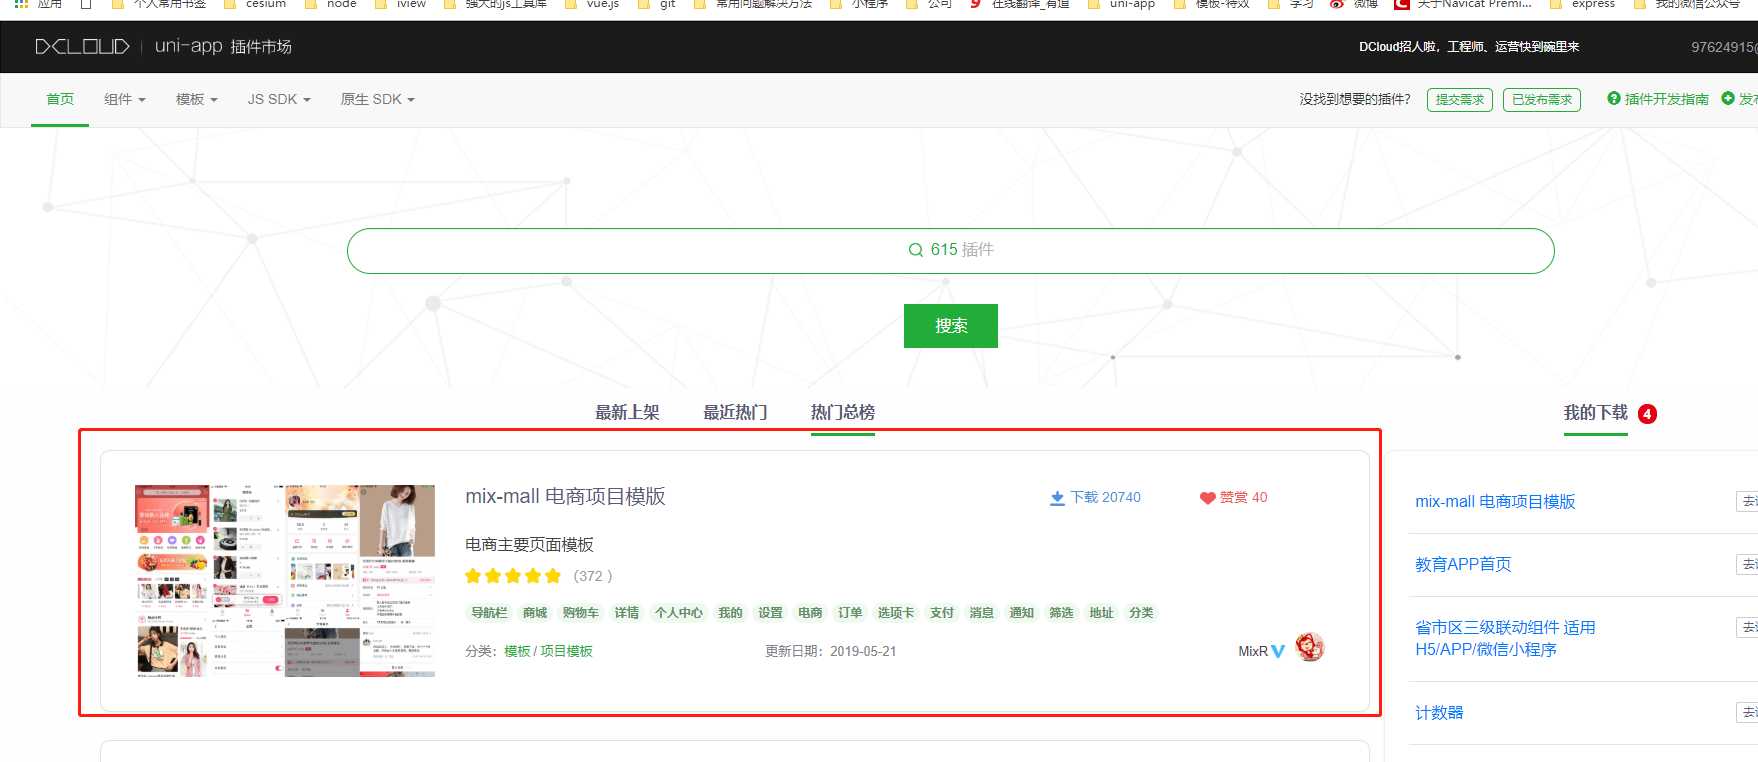Click the 详情 tag
The width and height of the screenshot is (1758, 762).
point(627,613)
